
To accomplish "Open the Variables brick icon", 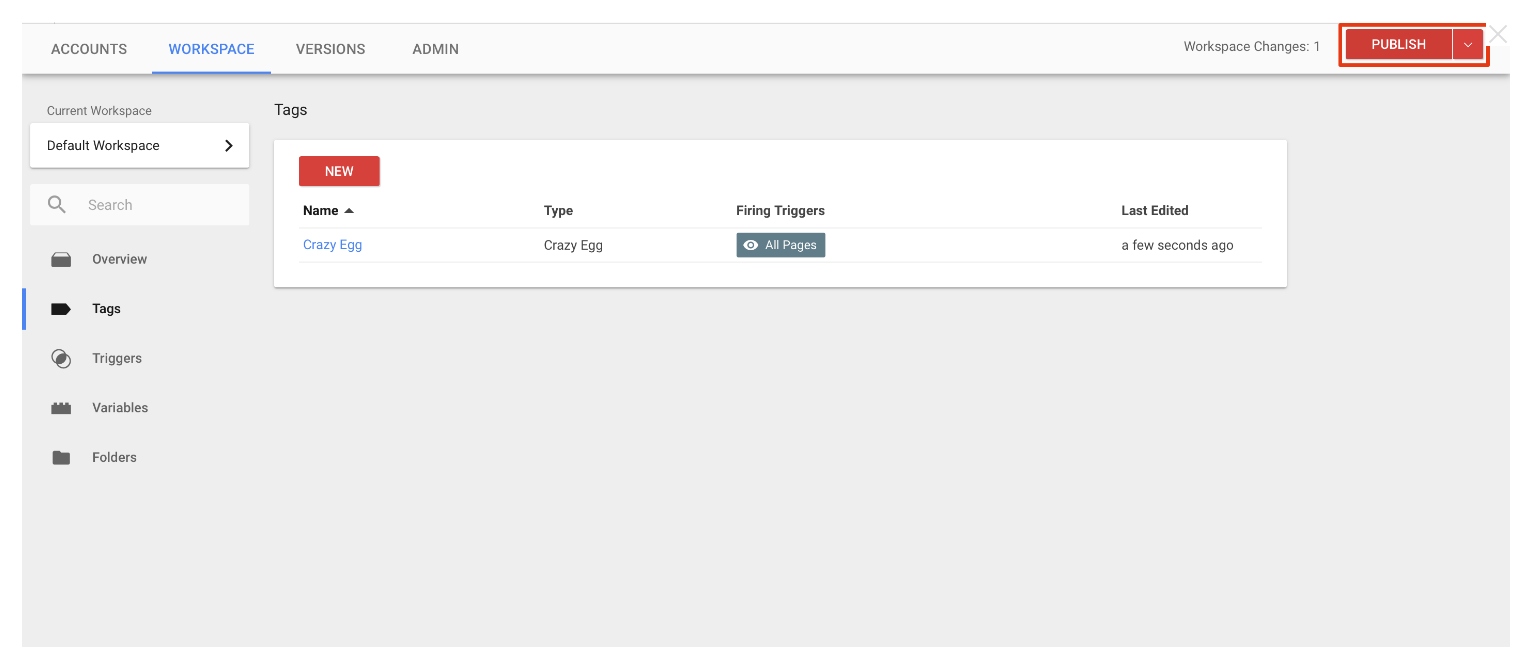I will pos(61,408).
